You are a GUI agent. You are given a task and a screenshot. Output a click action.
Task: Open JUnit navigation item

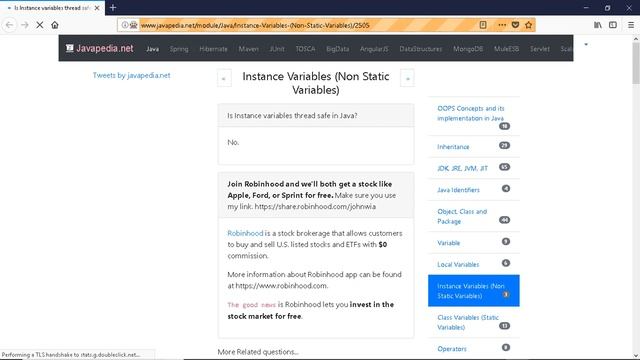click(x=277, y=49)
